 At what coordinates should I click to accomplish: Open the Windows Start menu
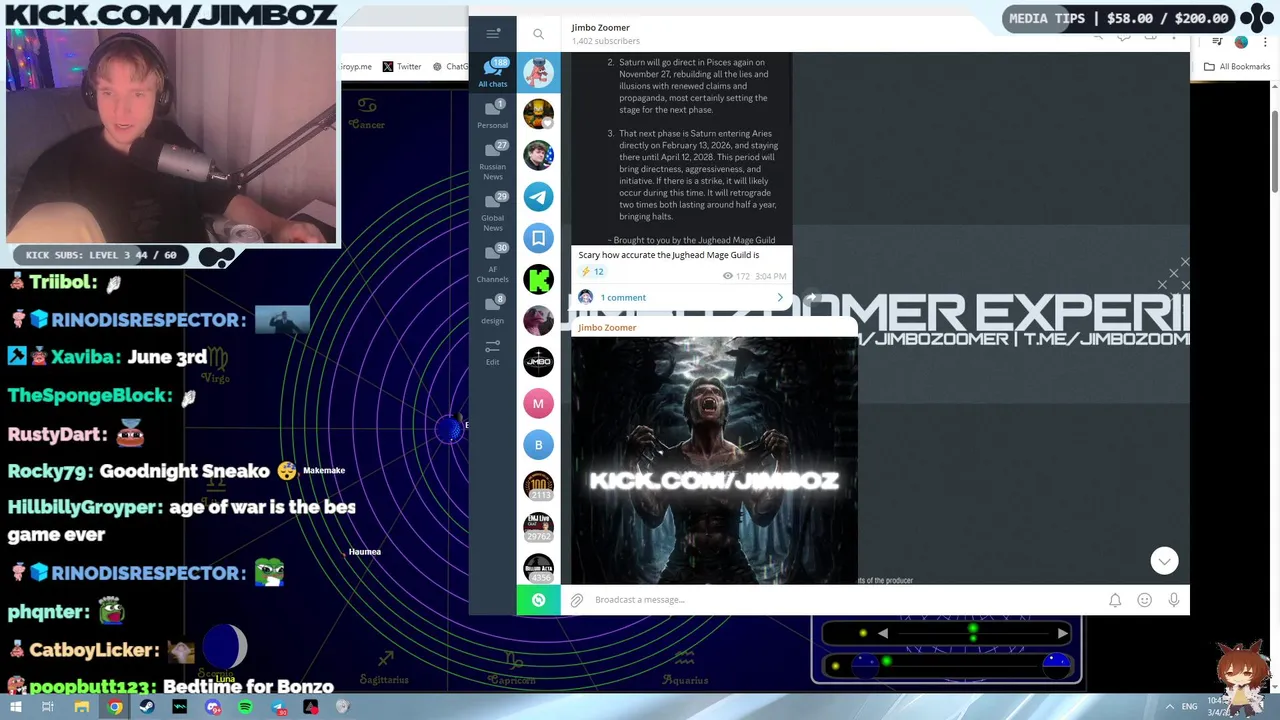(x=14, y=707)
